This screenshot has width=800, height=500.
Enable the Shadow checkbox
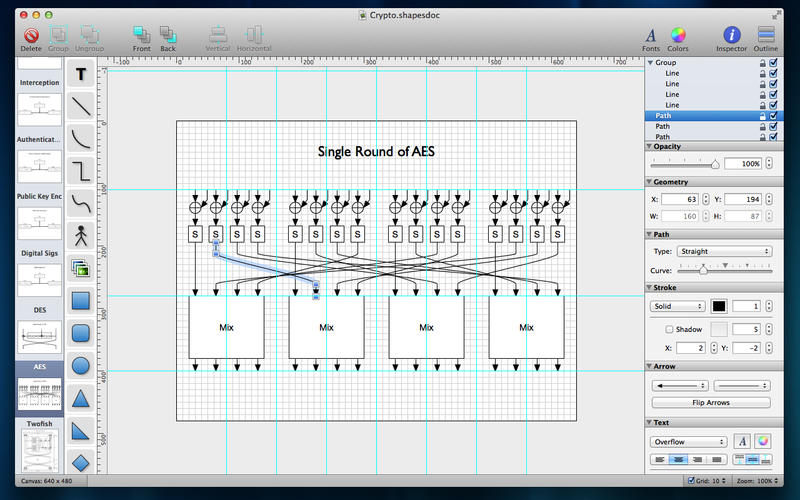coord(670,329)
